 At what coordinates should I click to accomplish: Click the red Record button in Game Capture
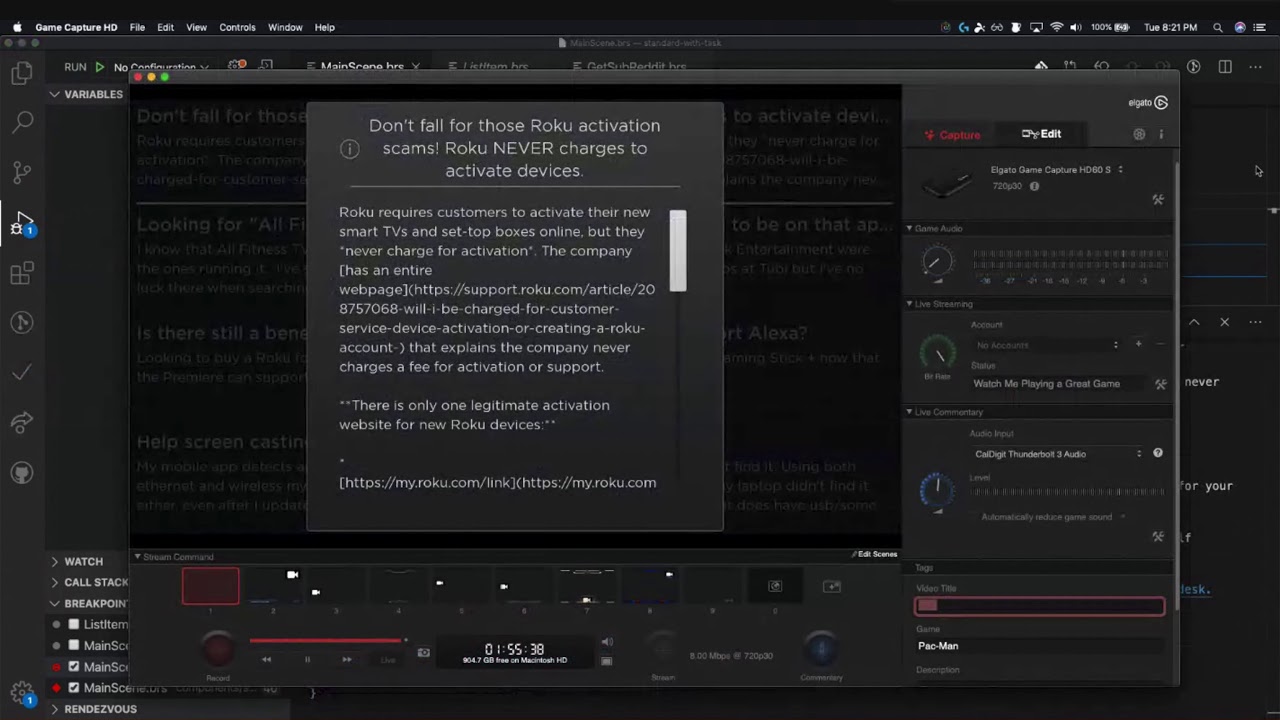click(x=218, y=650)
